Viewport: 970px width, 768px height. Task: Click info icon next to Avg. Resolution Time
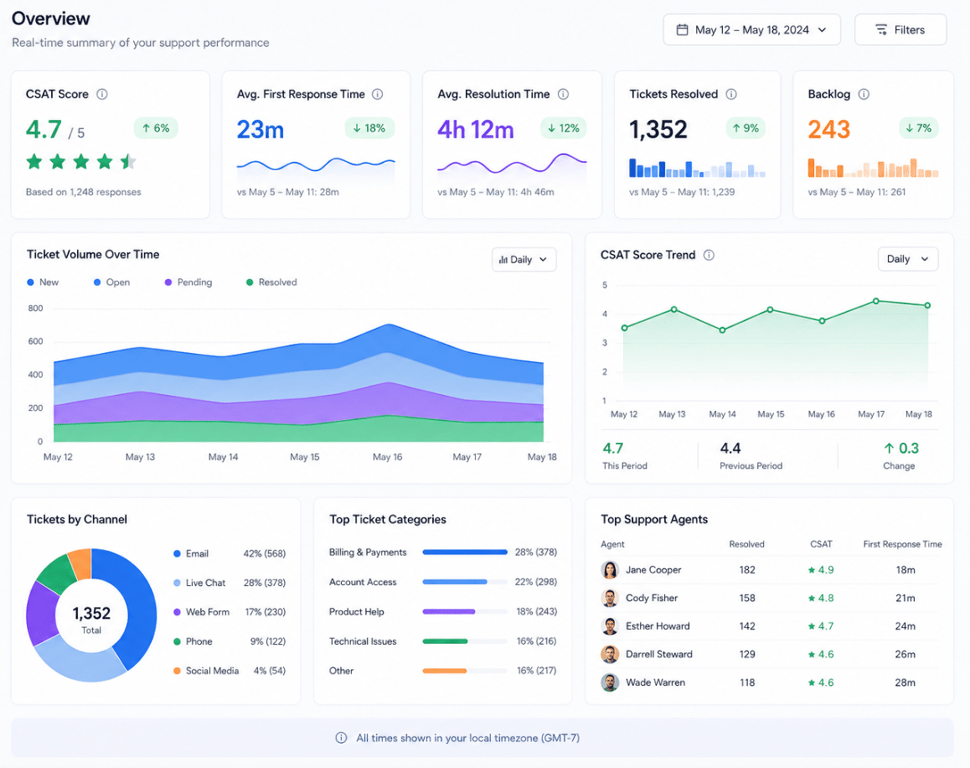coord(563,94)
